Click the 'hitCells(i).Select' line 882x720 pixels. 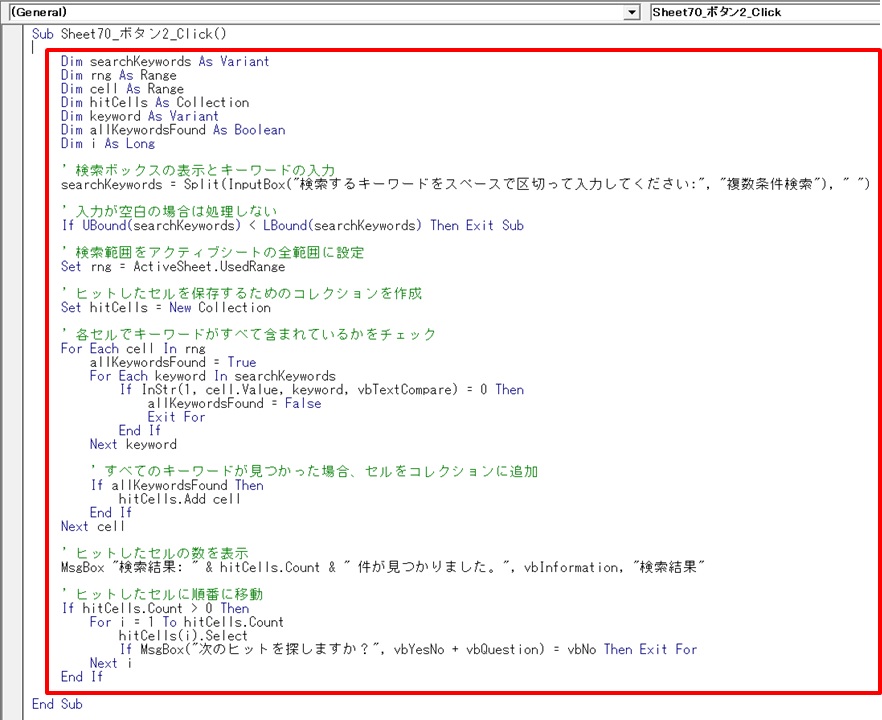click(183, 636)
